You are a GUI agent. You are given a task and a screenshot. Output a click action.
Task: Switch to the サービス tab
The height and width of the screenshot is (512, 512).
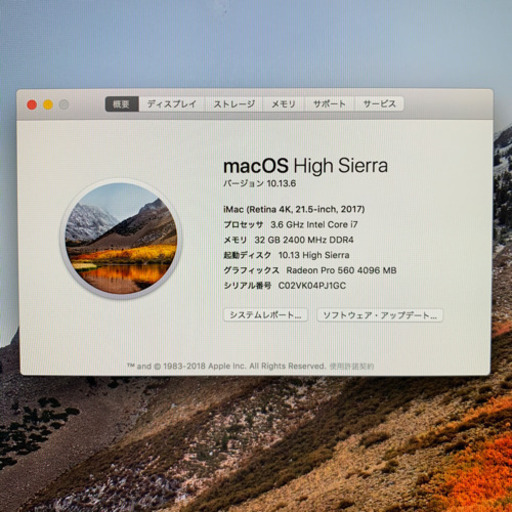point(379,104)
